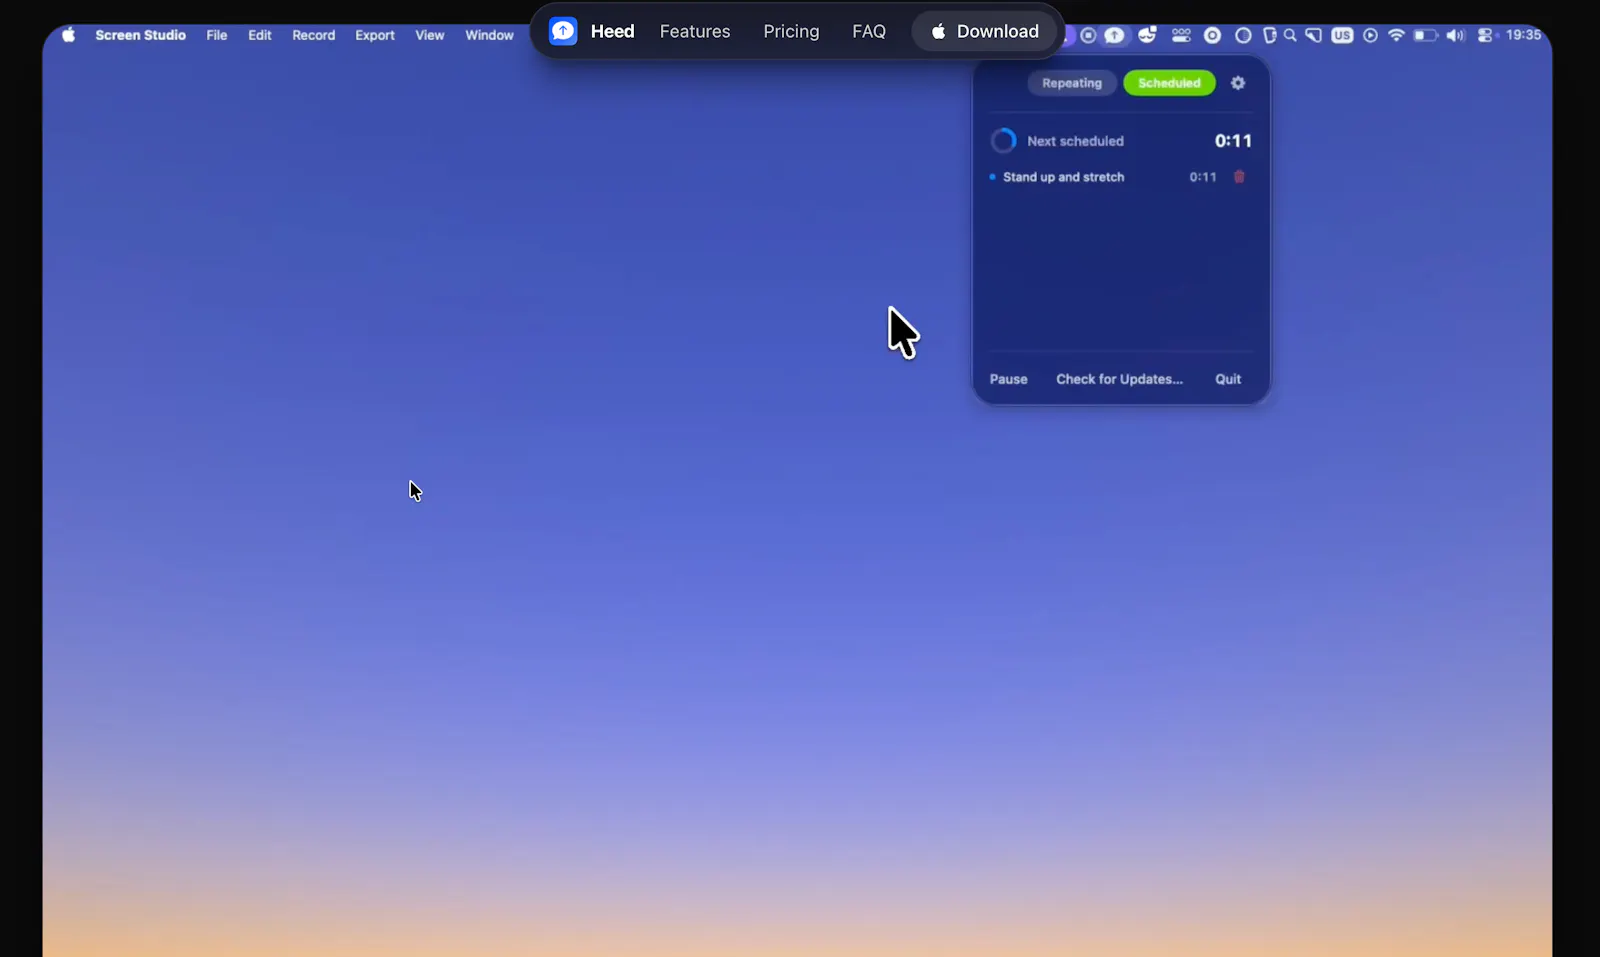Image resolution: width=1600 pixels, height=957 pixels.
Task: Go to the Features link
Action: coord(695,31)
